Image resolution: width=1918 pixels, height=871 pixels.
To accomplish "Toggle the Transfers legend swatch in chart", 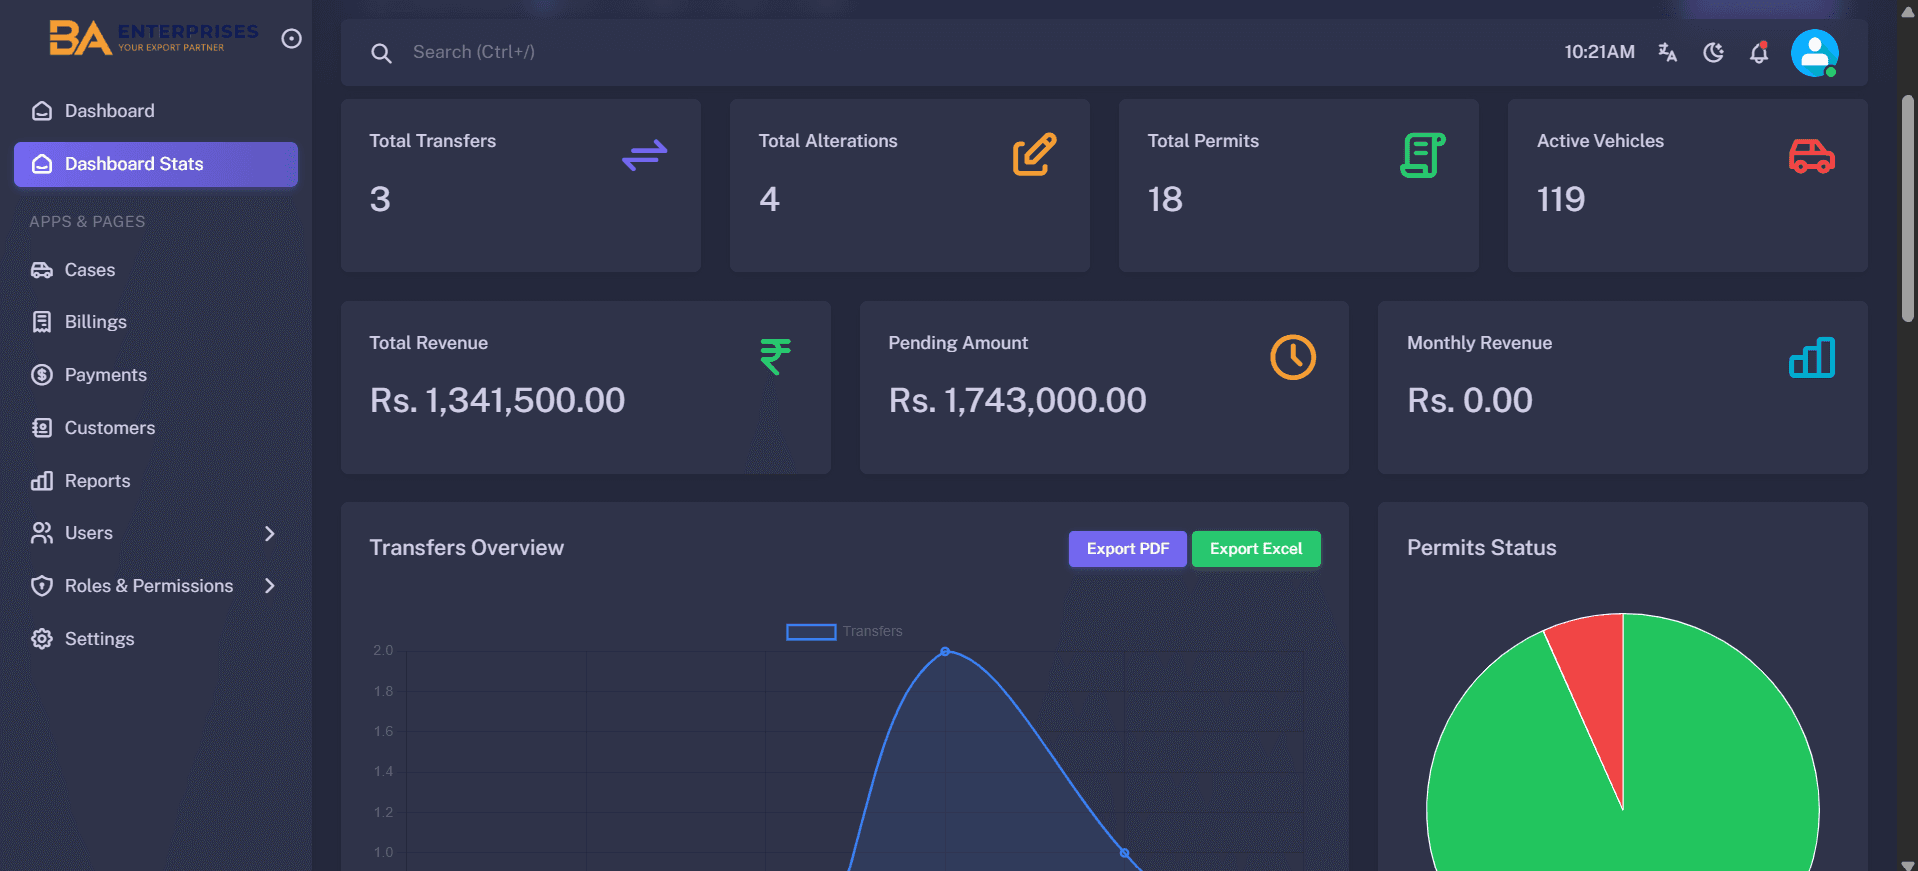I will coord(811,632).
